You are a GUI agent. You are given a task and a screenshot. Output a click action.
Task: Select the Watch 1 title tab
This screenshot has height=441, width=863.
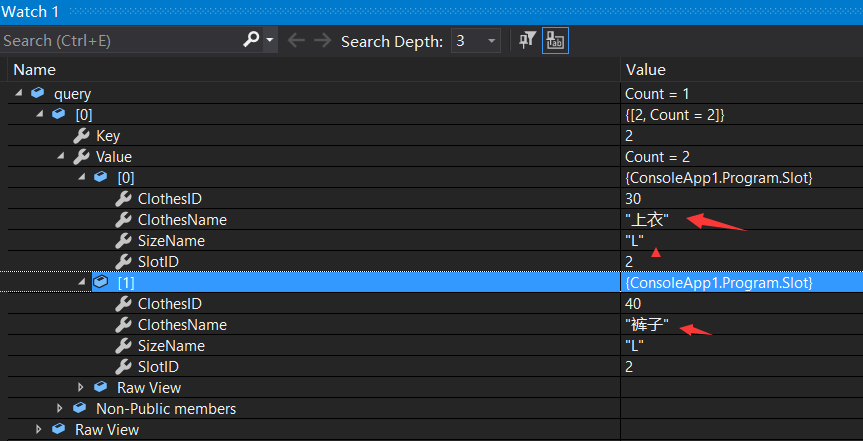pos(32,11)
